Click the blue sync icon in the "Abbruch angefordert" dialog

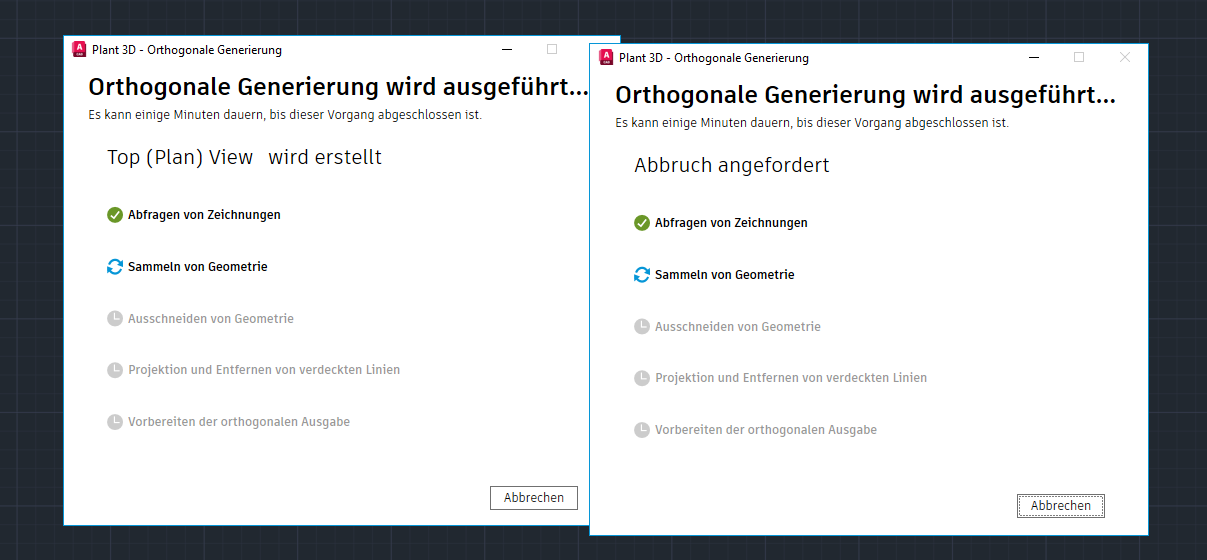click(x=642, y=275)
